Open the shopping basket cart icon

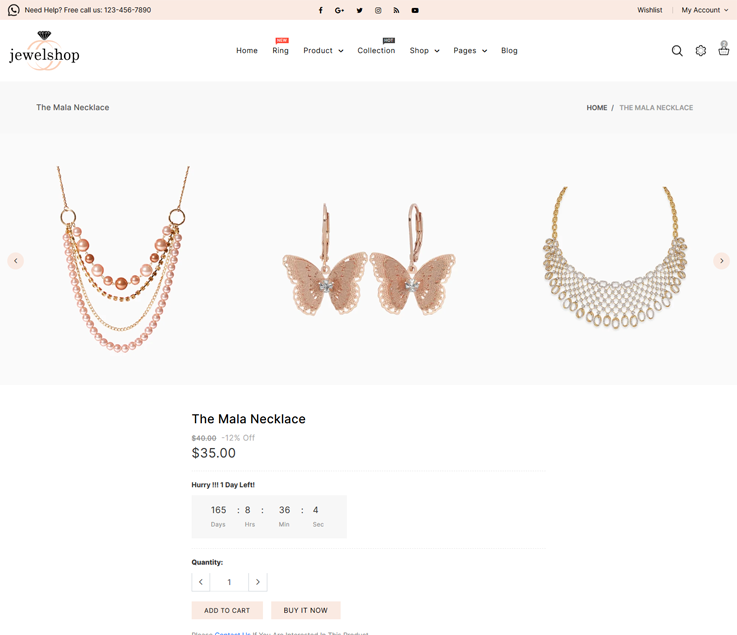click(724, 49)
